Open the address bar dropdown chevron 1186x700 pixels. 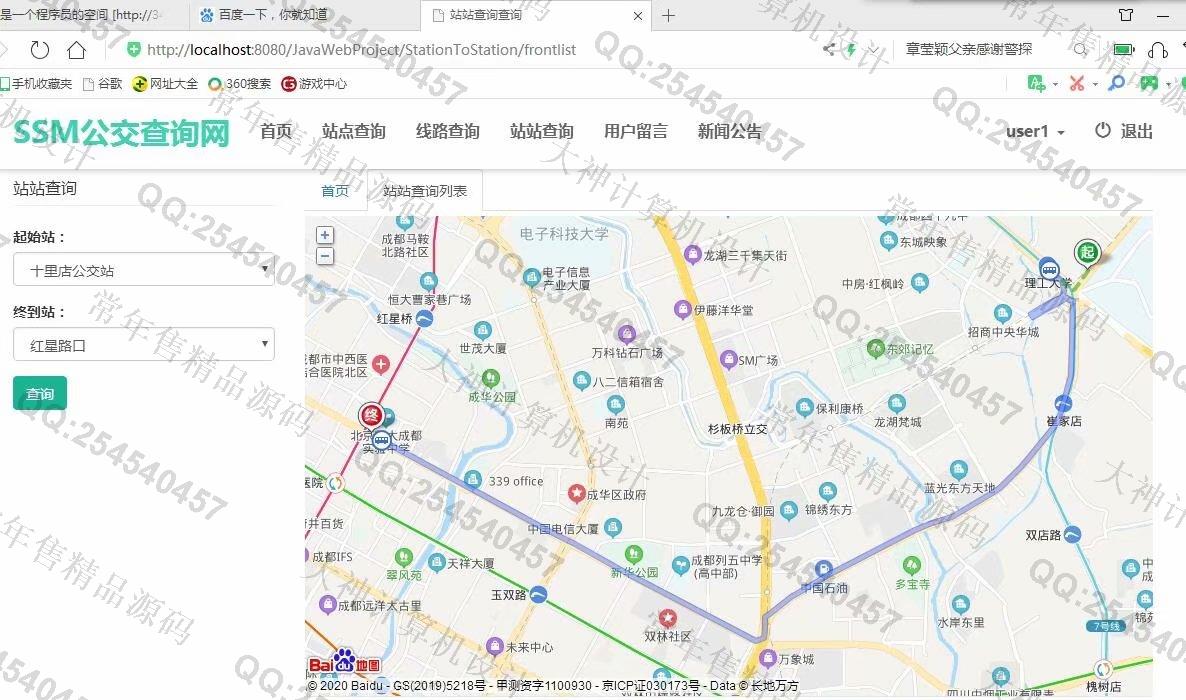tap(874, 50)
